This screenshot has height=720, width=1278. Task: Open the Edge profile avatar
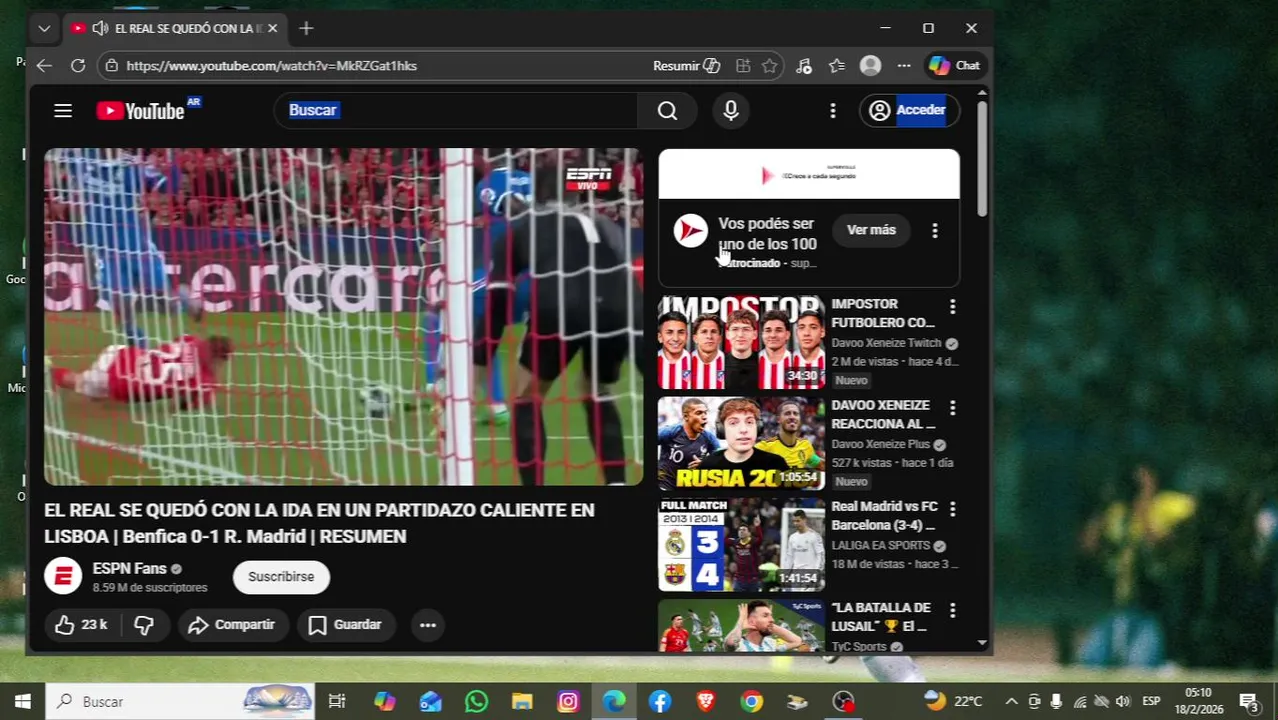[870, 66]
